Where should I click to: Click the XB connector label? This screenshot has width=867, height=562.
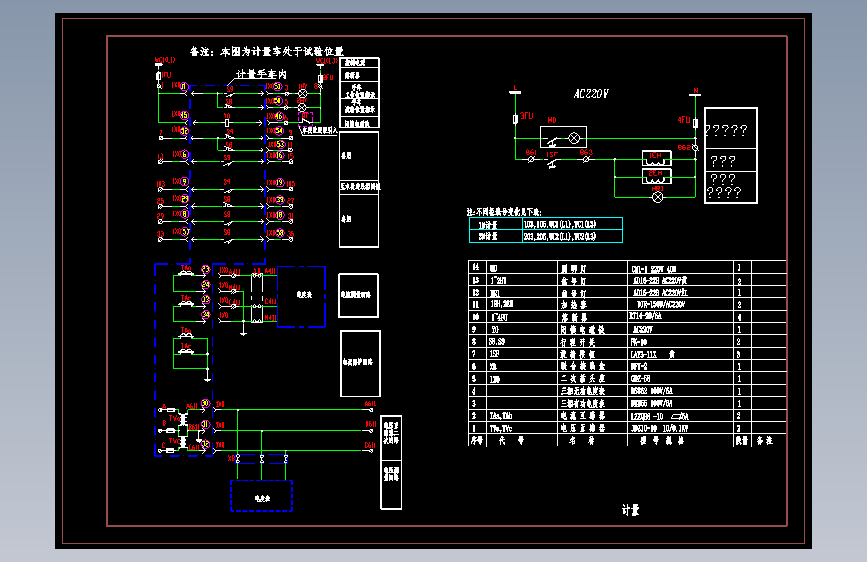pos(231,458)
